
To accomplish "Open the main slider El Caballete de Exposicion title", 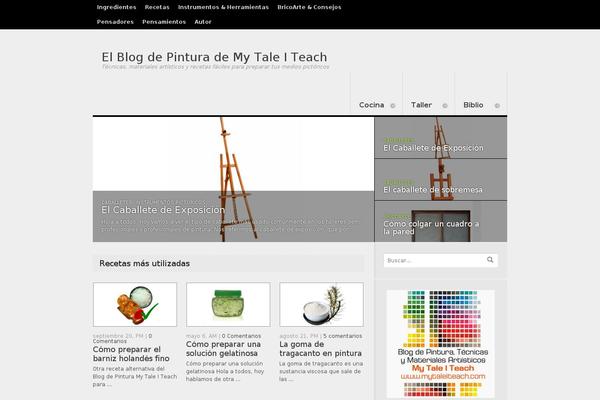I will point(163,210).
